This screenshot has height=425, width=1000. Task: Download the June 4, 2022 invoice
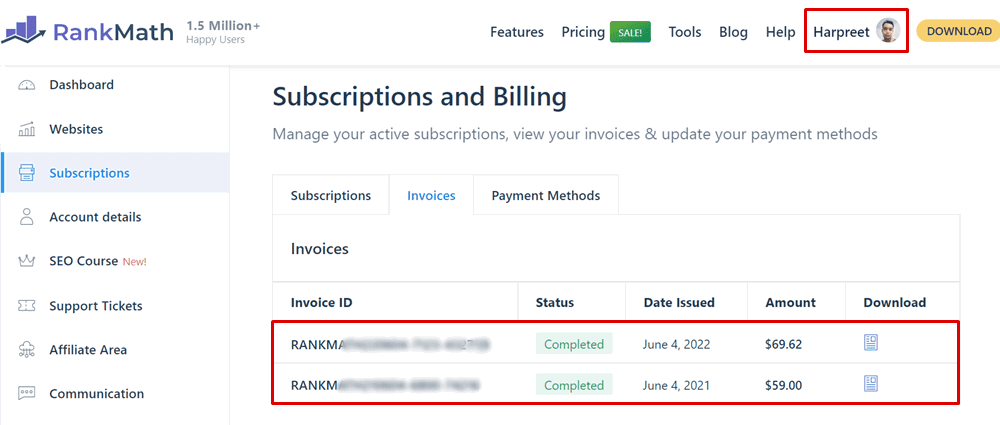(x=871, y=343)
